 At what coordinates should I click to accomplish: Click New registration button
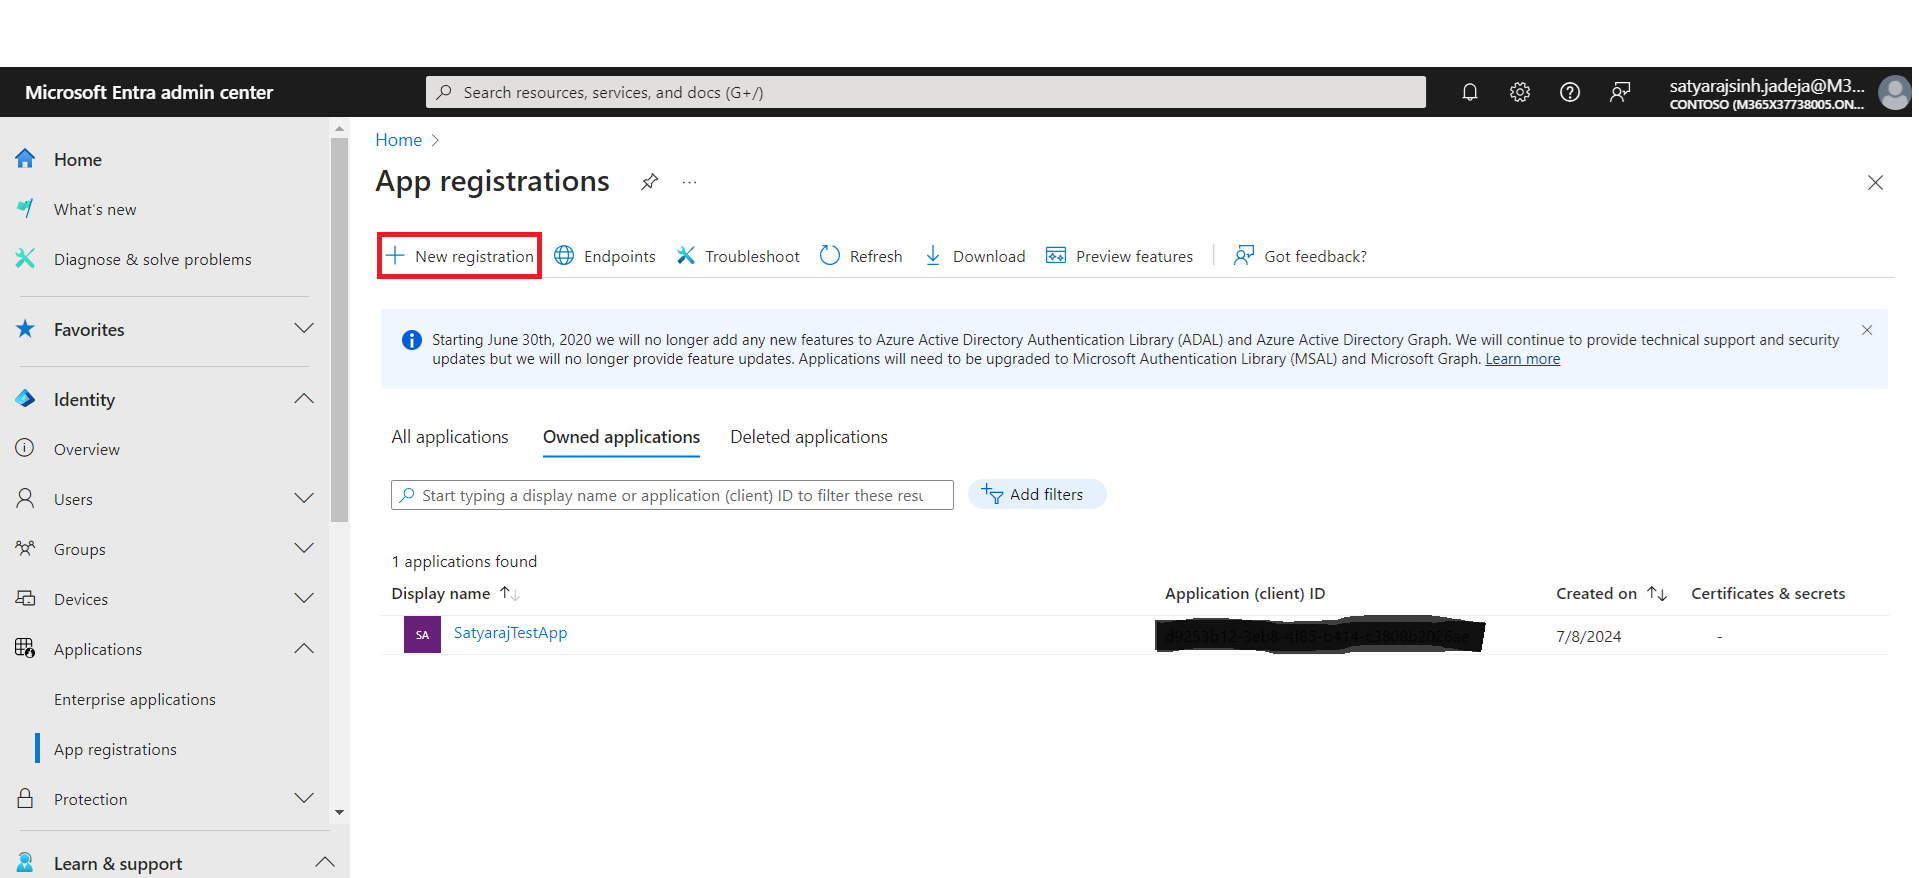click(460, 256)
